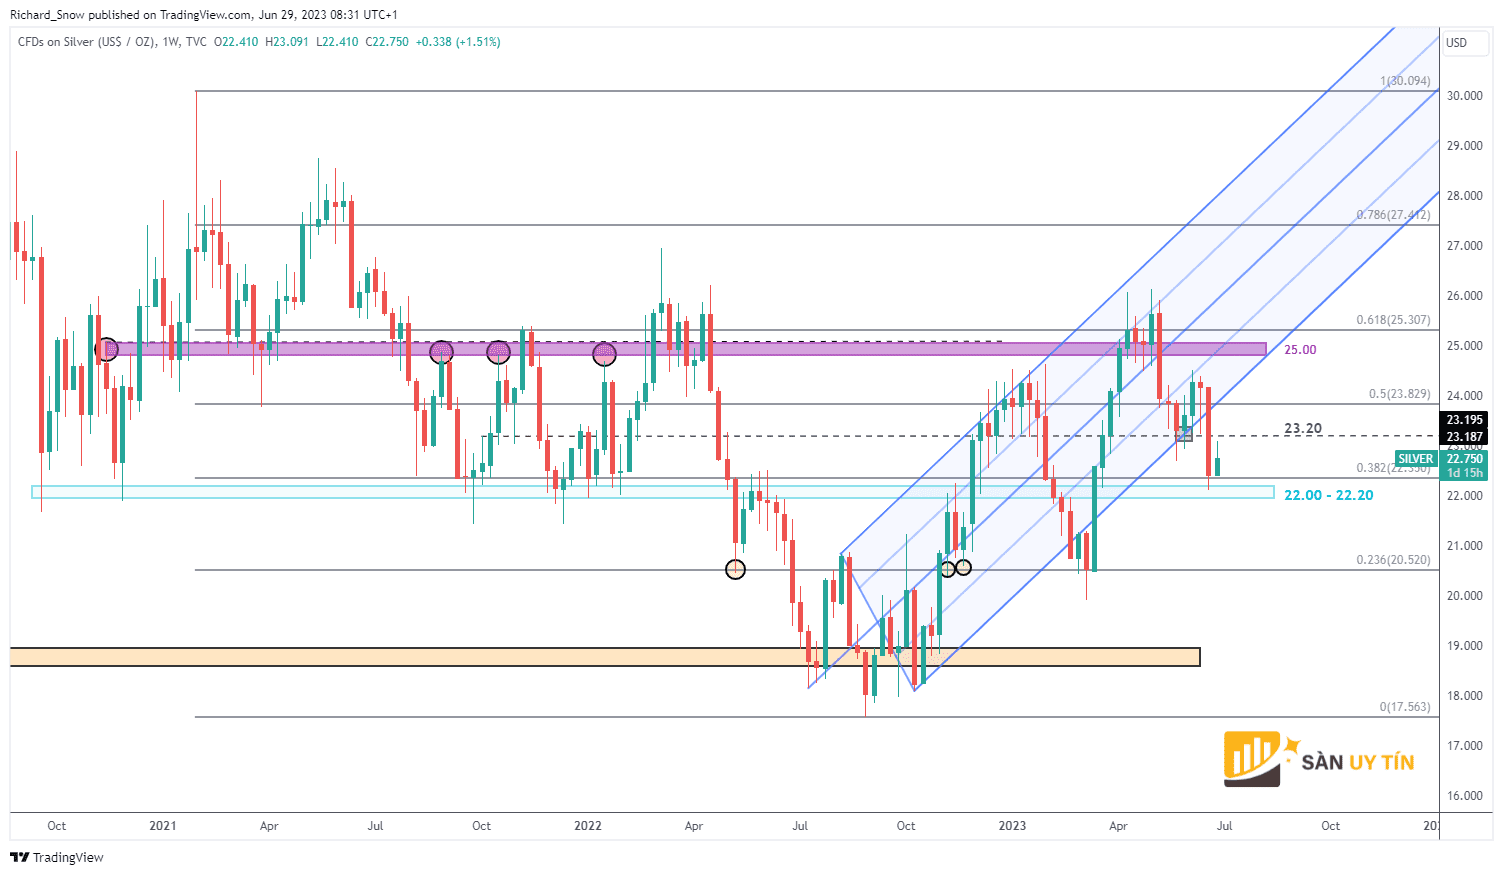Click the 0.618(25.307) Fibonacci label
The width and height of the screenshot is (1503, 875).
[x=1393, y=320]
